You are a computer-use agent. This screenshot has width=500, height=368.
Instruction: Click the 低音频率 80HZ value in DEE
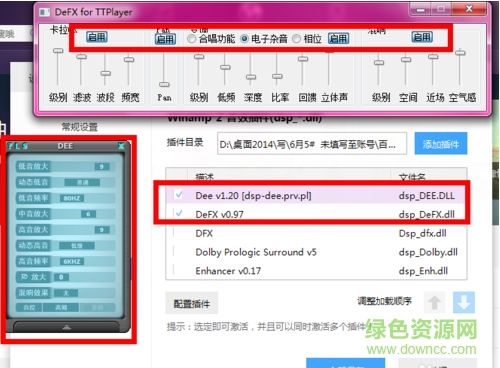pyautogui.click(x=72, y=198)
